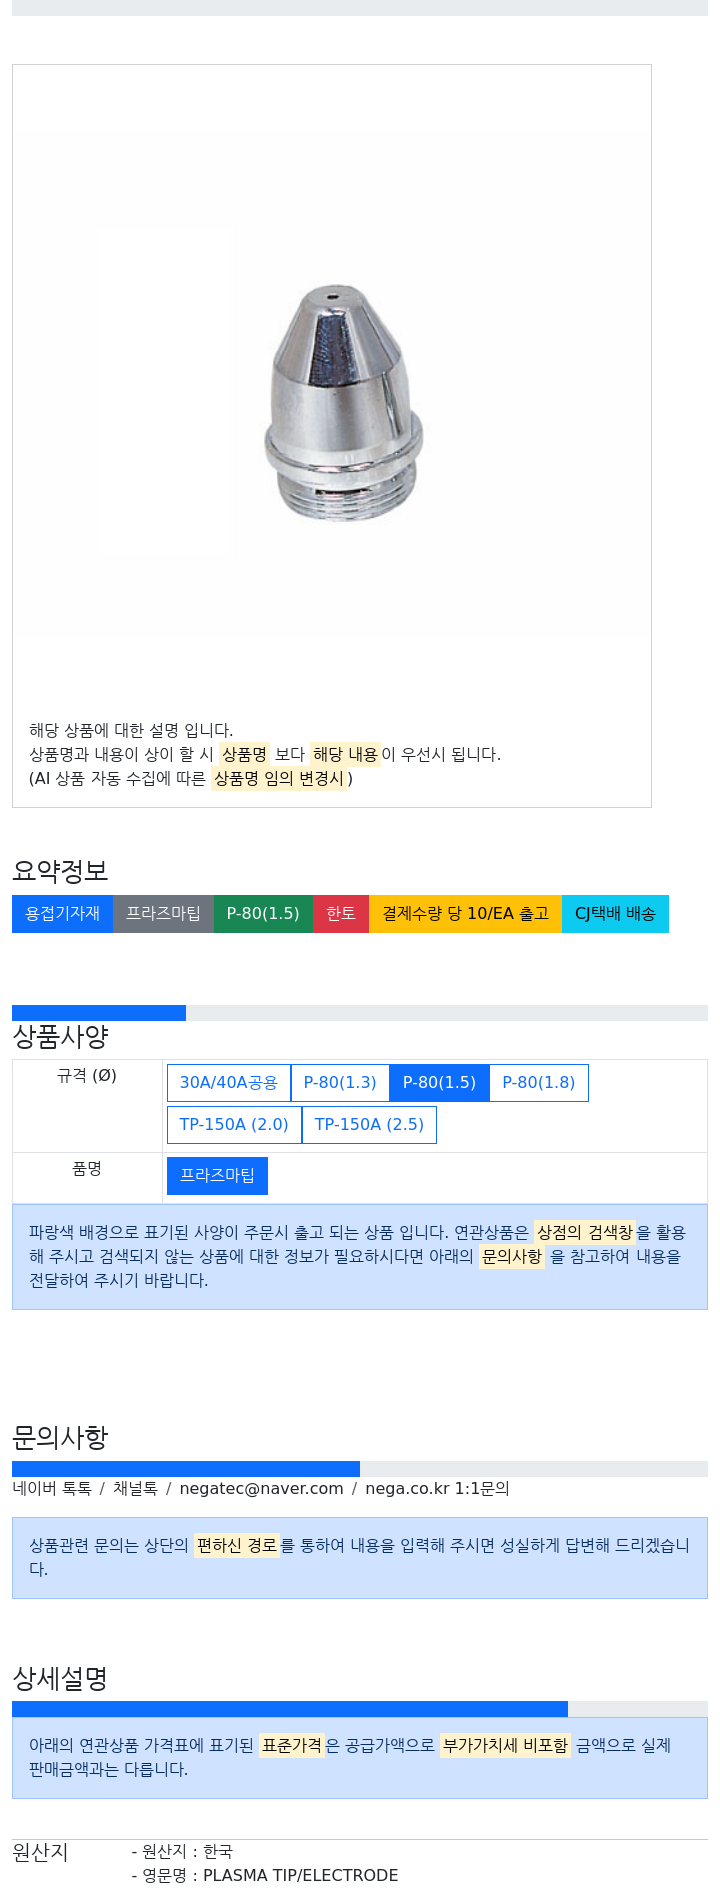Open the nega.co.kr 1:1문의 link
This screenshot has height=1888, width=720.
[x=437, y=1489]
